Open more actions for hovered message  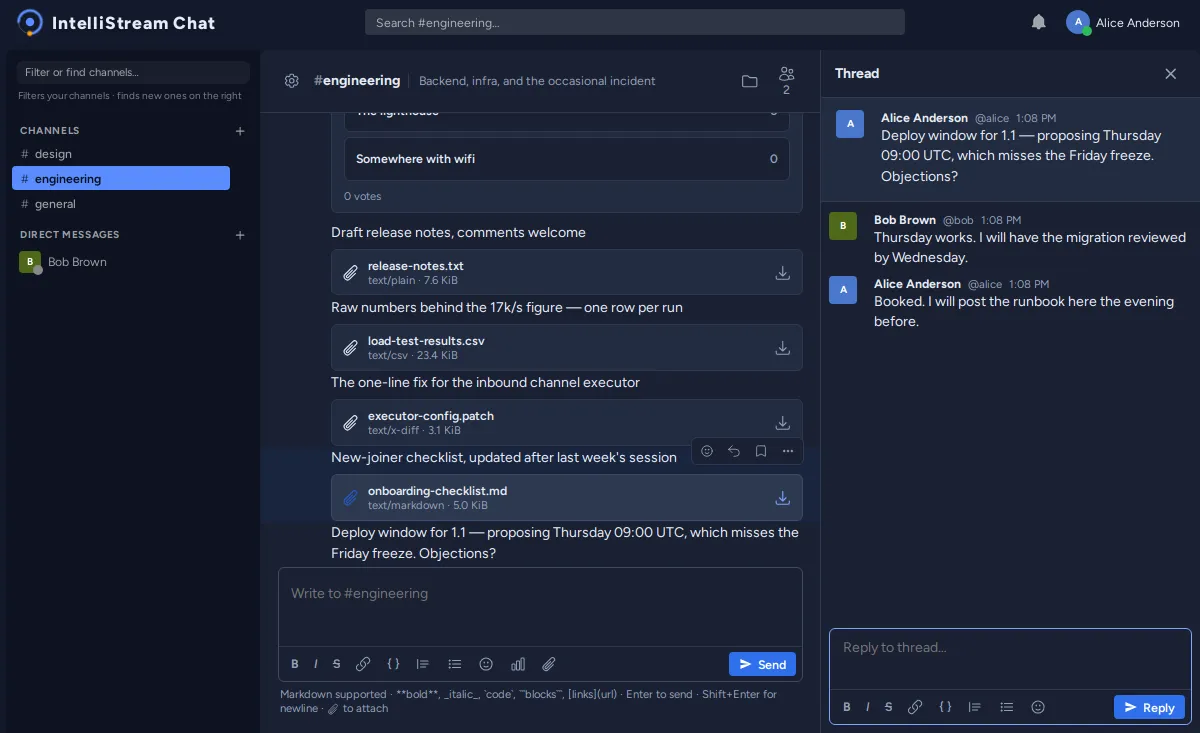(x=788, y=451)
